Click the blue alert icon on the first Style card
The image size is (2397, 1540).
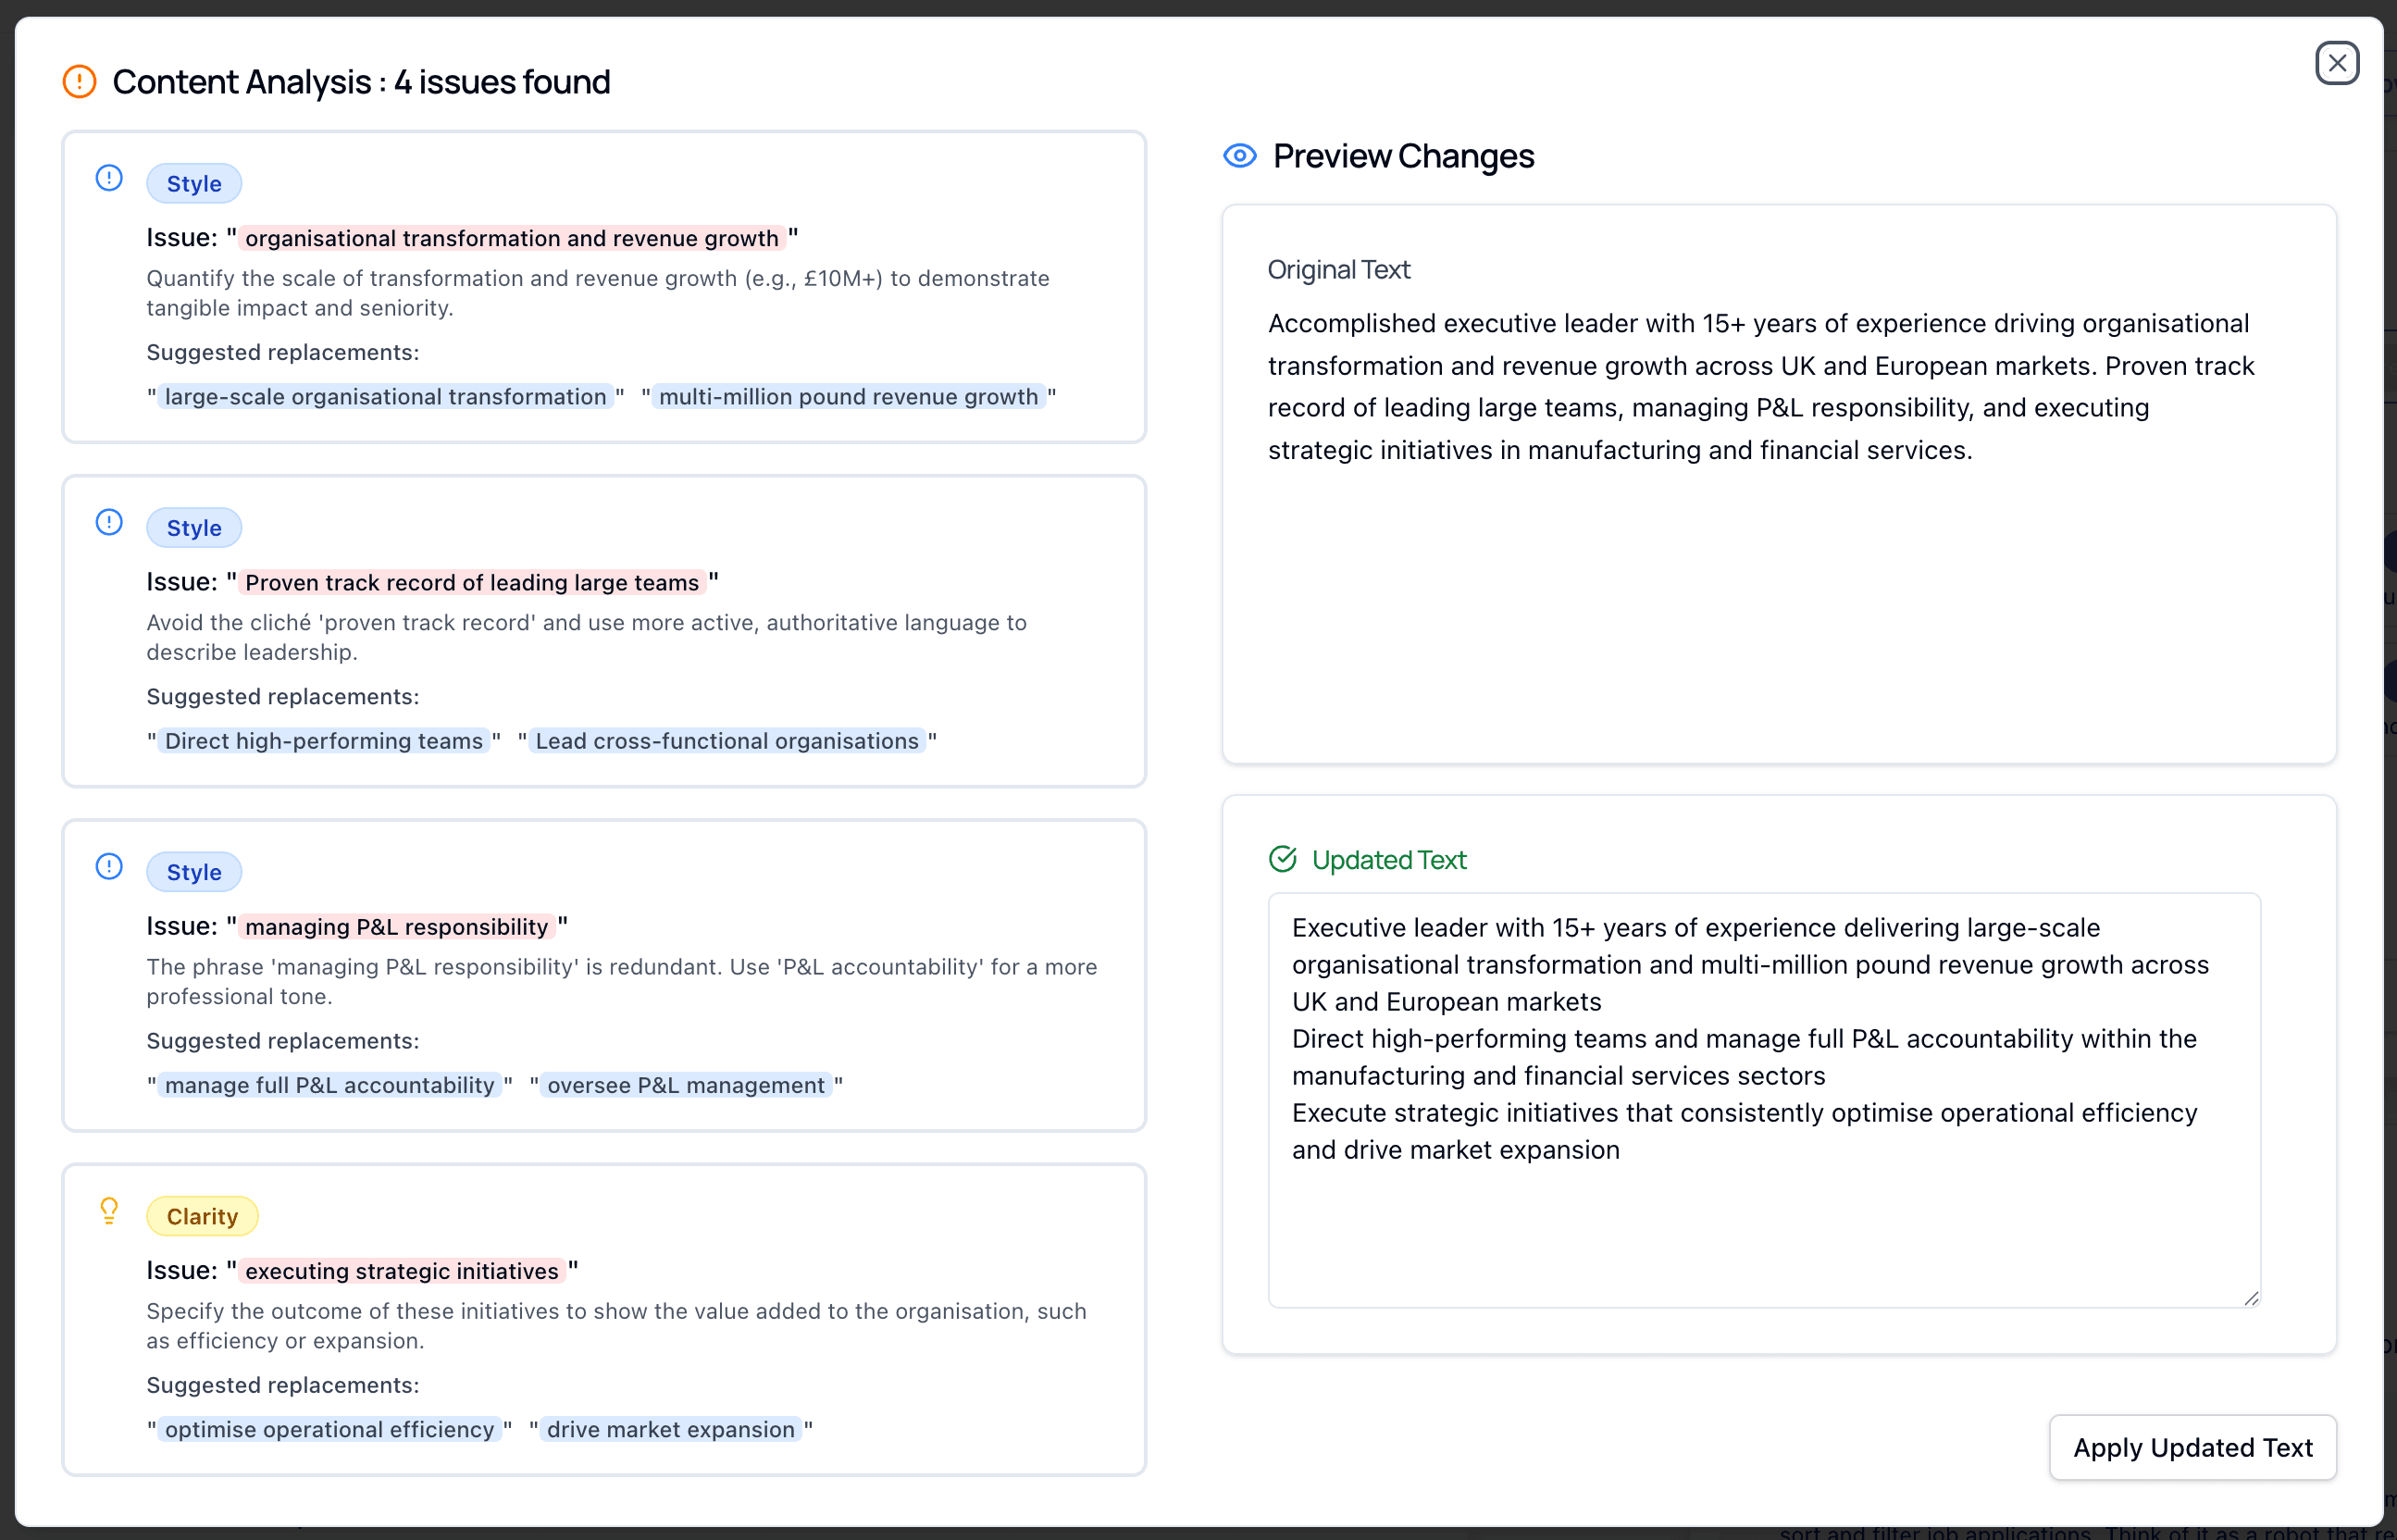click(108, 177)
